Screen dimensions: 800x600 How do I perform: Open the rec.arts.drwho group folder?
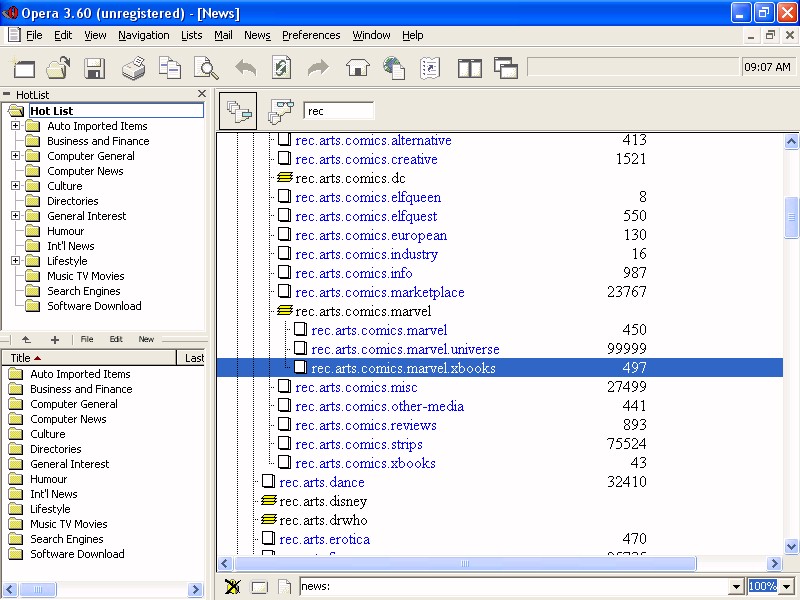coord(269,520)
